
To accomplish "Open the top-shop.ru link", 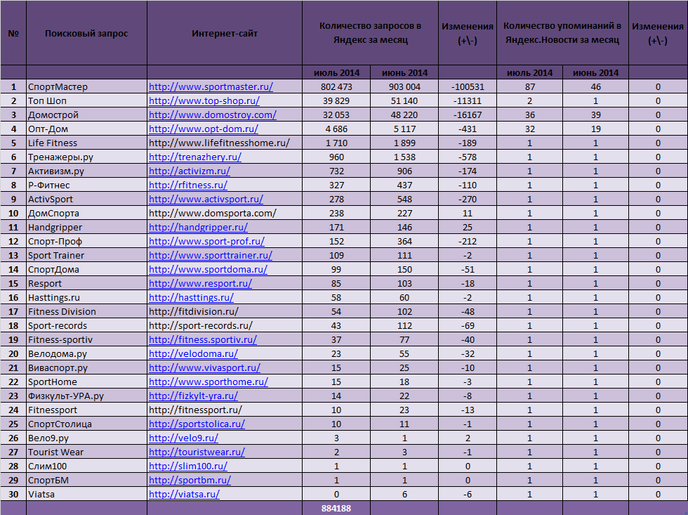I will coord(204,101).
